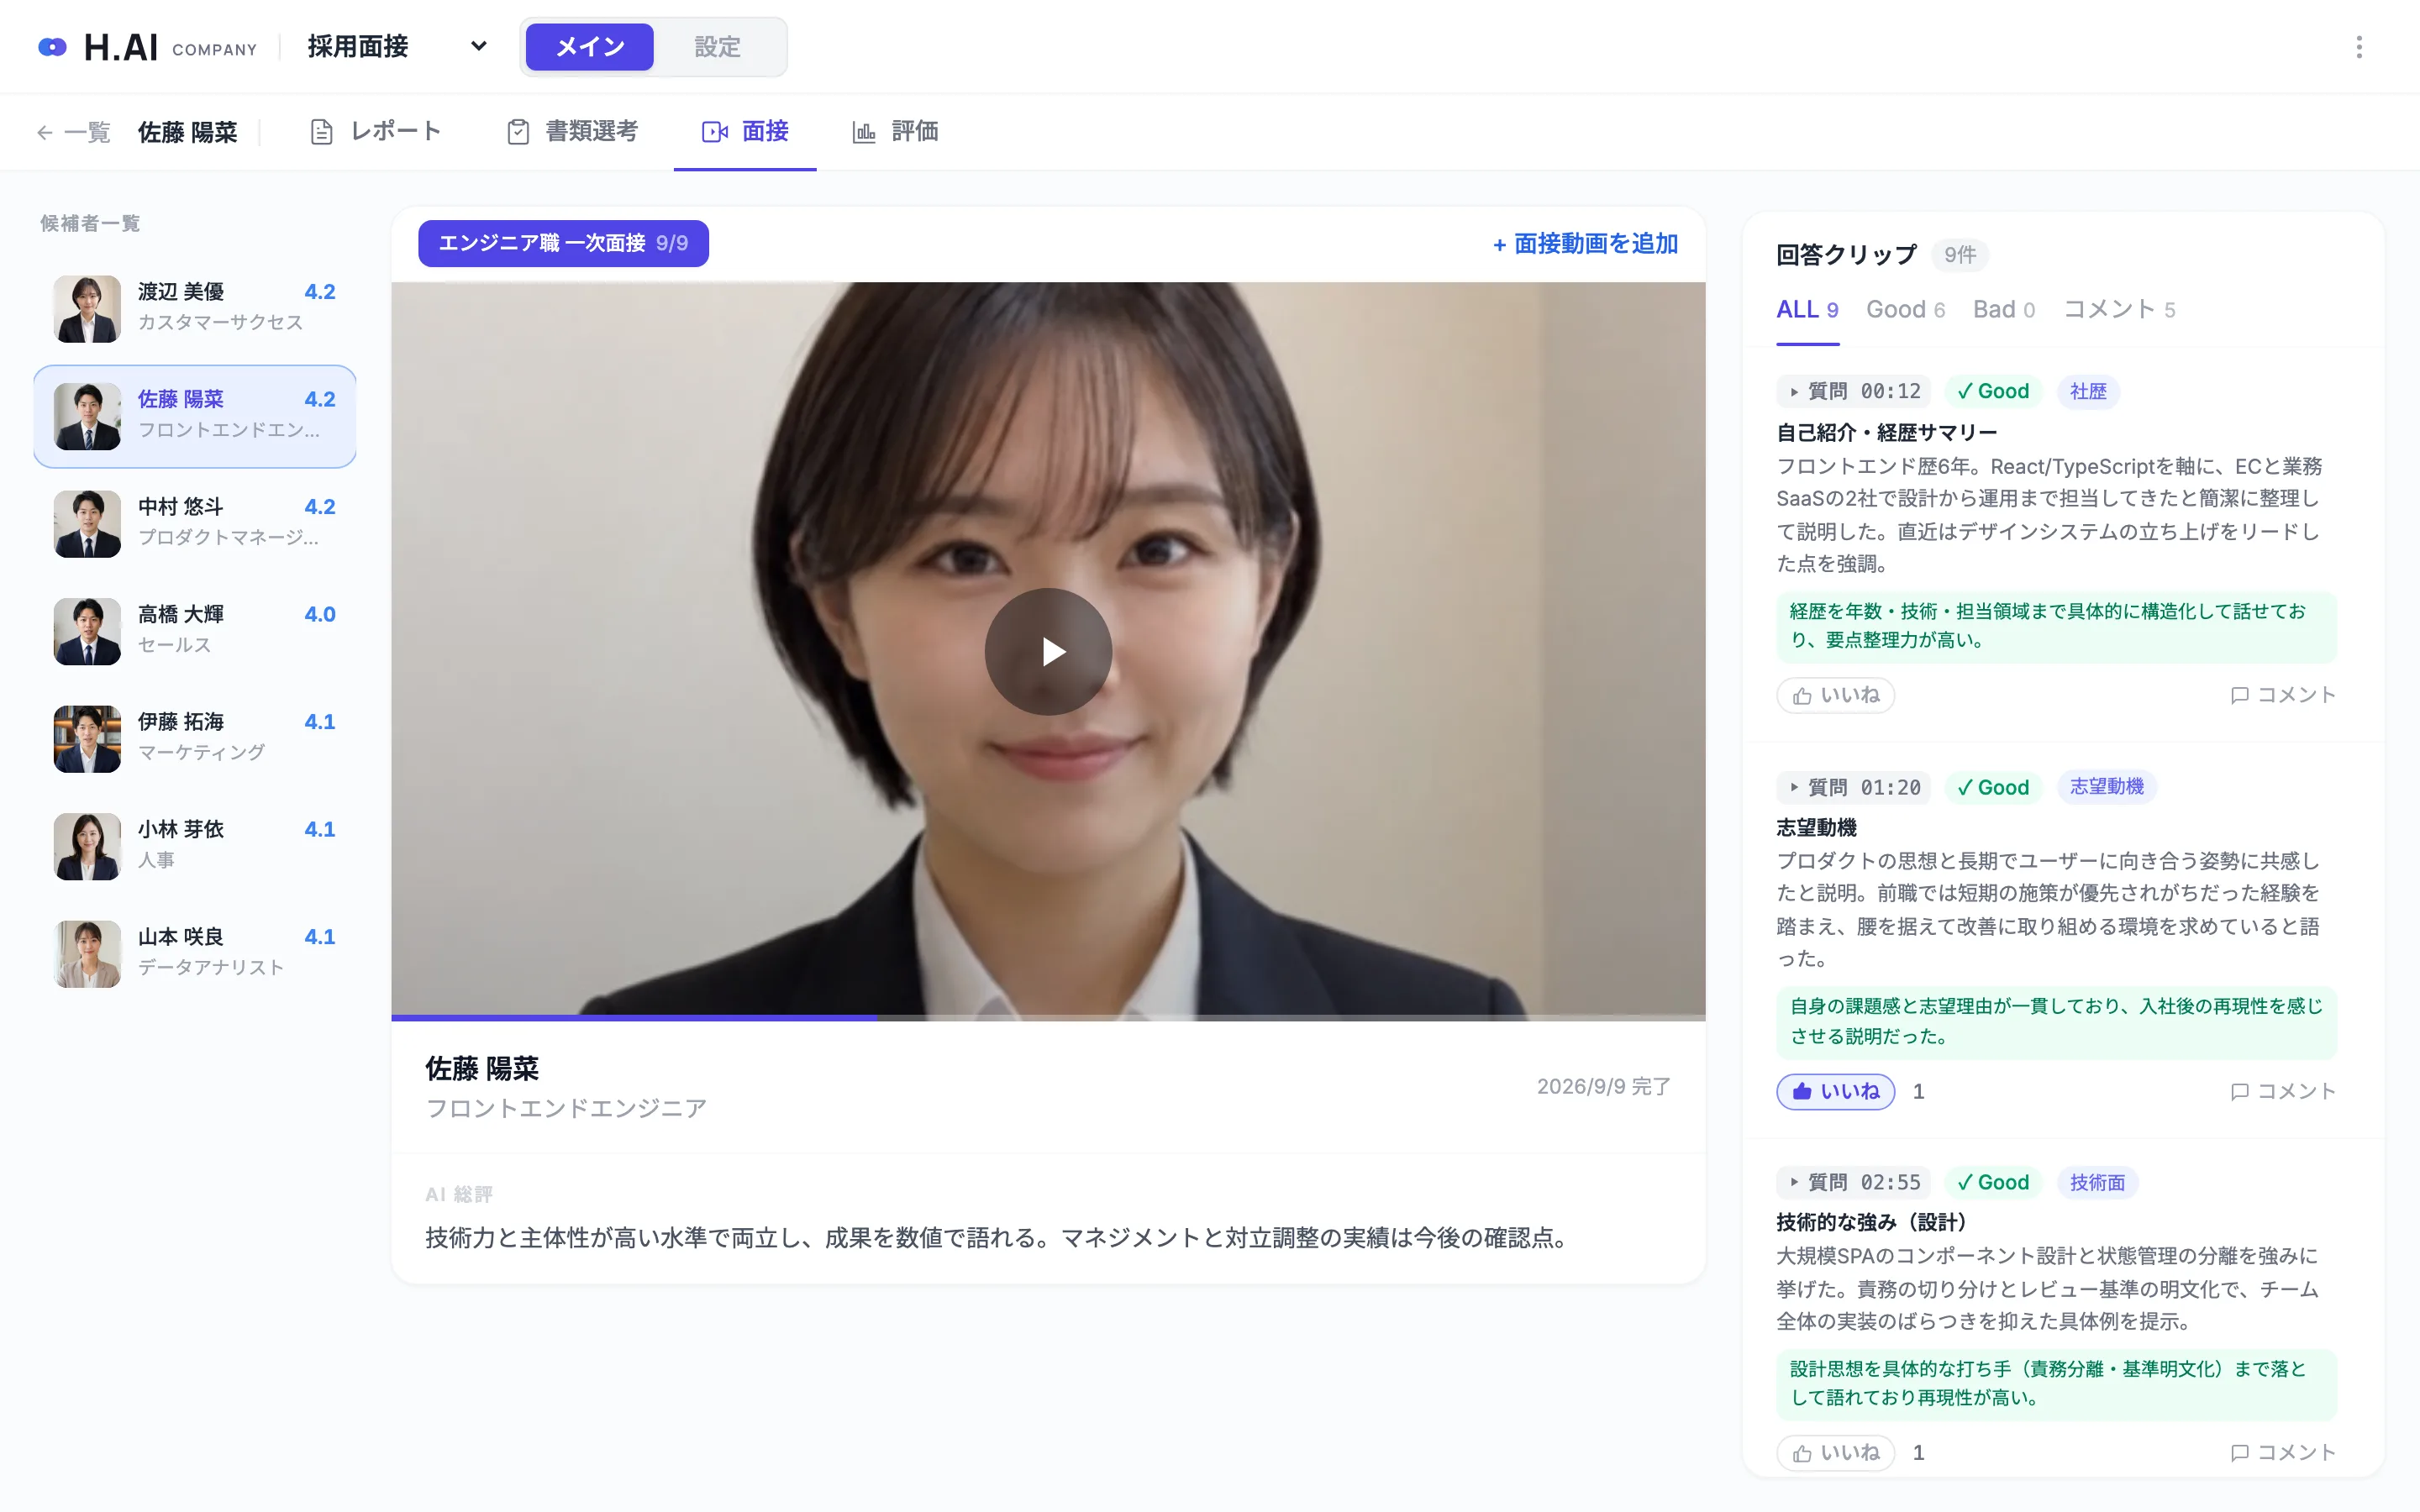Click 山本 咲良's avatar thumbnail
Screen dimensions: 2420x1512
(x=87, y=953)
